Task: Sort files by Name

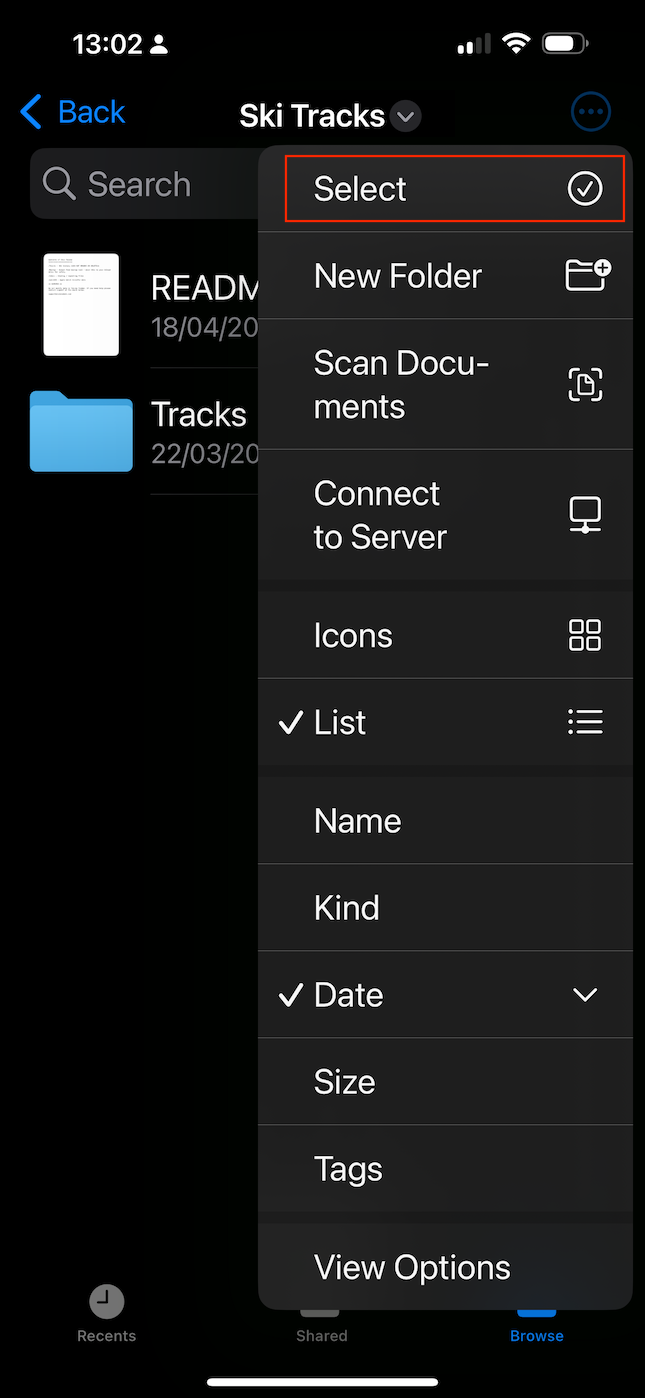Action: [357, 821]
